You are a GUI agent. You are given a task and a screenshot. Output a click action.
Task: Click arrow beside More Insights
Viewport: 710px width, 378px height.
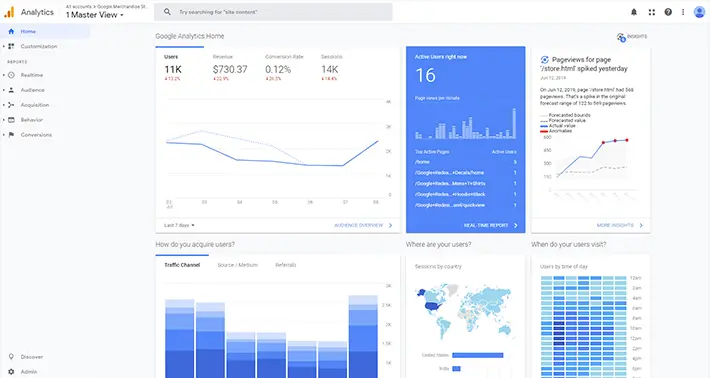click(x=641, y=225)
